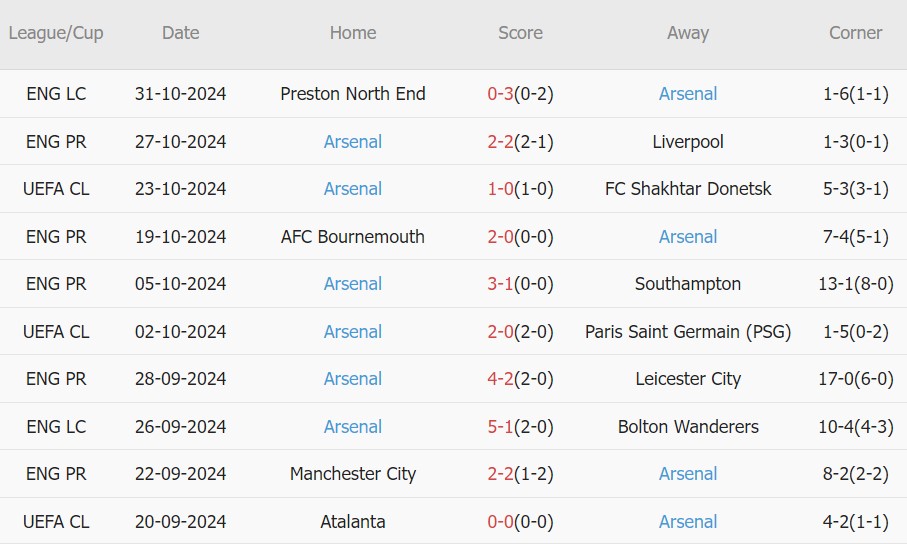The image size is (907, 544).
Task: Select Arsenal in the Shakhtar Donetsk row
Action: click(x=352, y=189)
